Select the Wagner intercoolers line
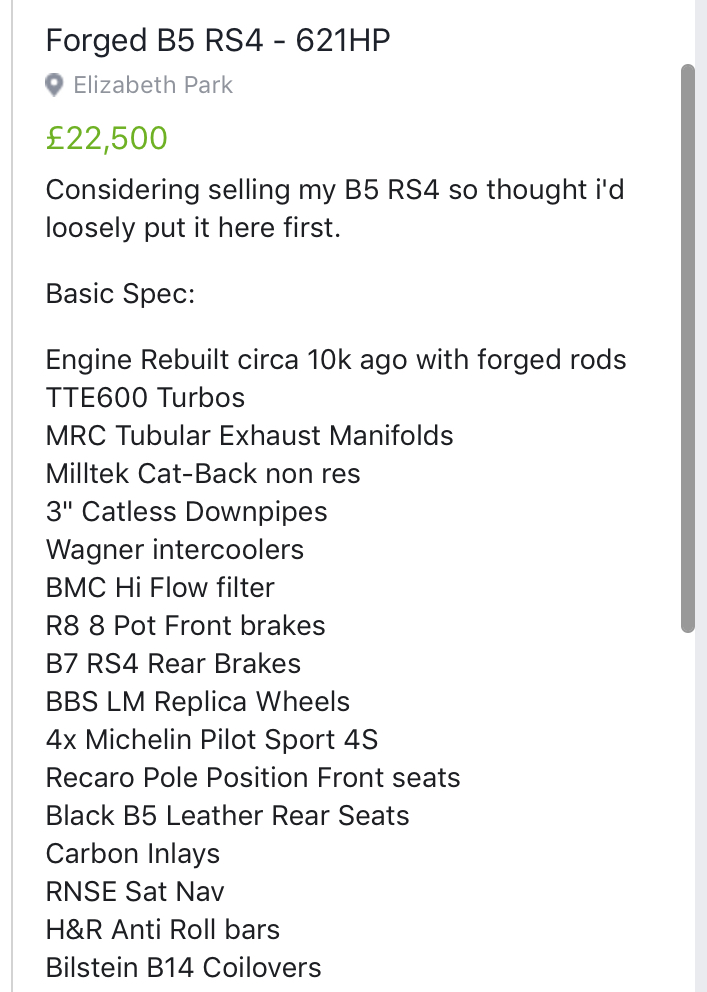This screenshot has height=992, width=707. (x=175, y=550)
